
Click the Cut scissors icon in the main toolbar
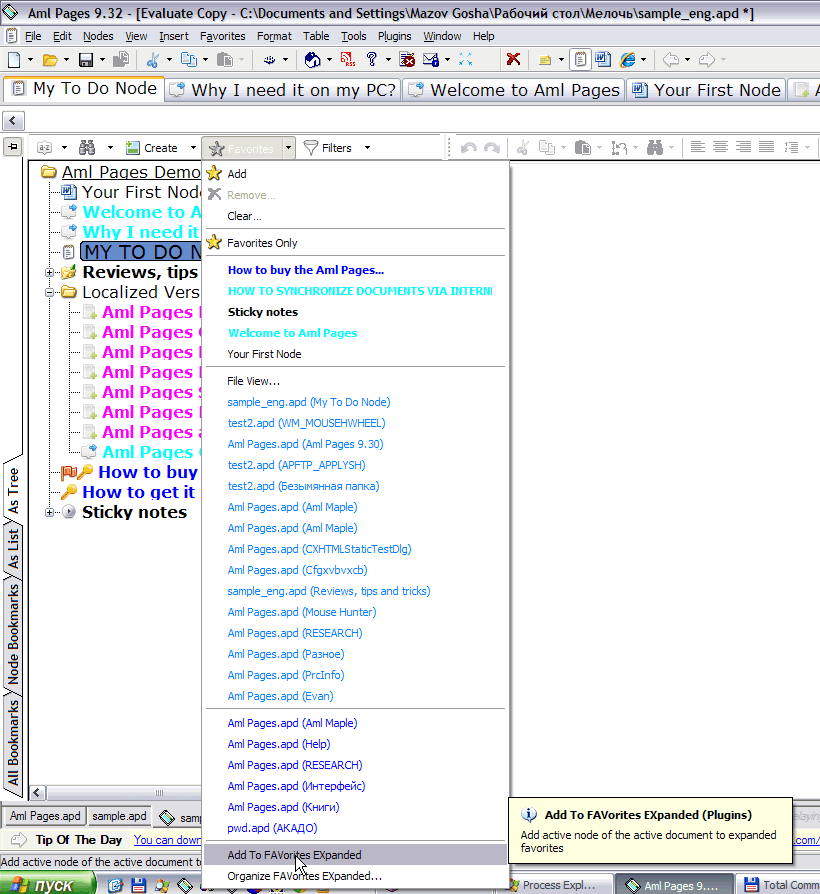click(x=153, y=59)
